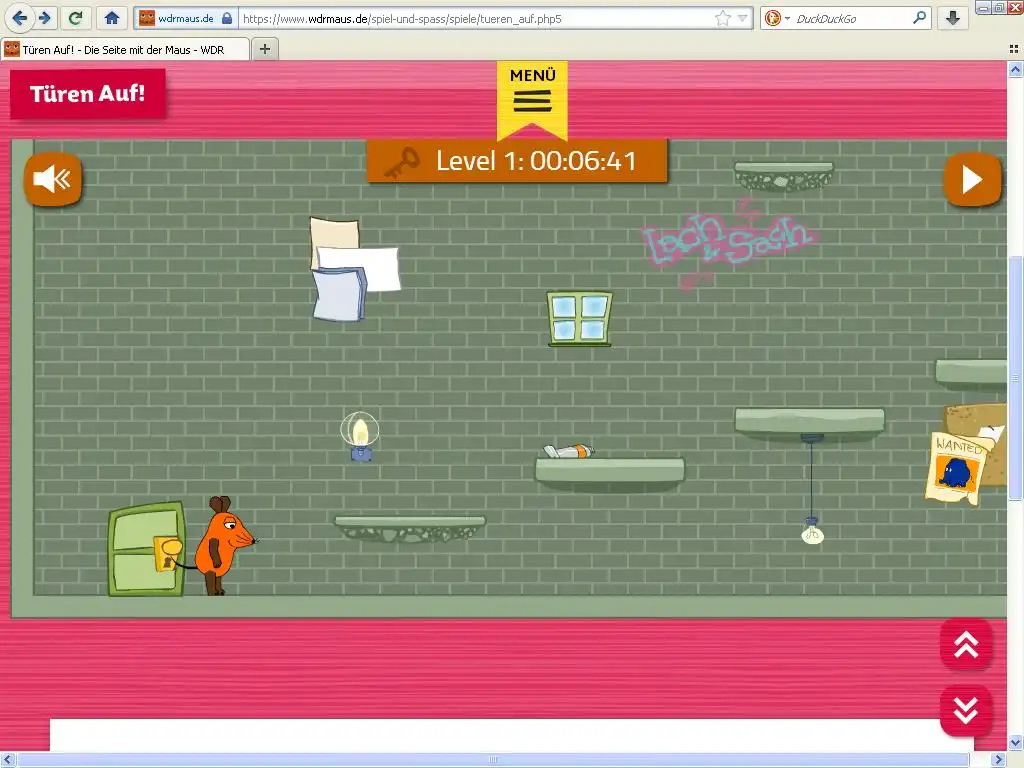Start the game with orange play button
1024x768 pixels.
click(972, 179)
